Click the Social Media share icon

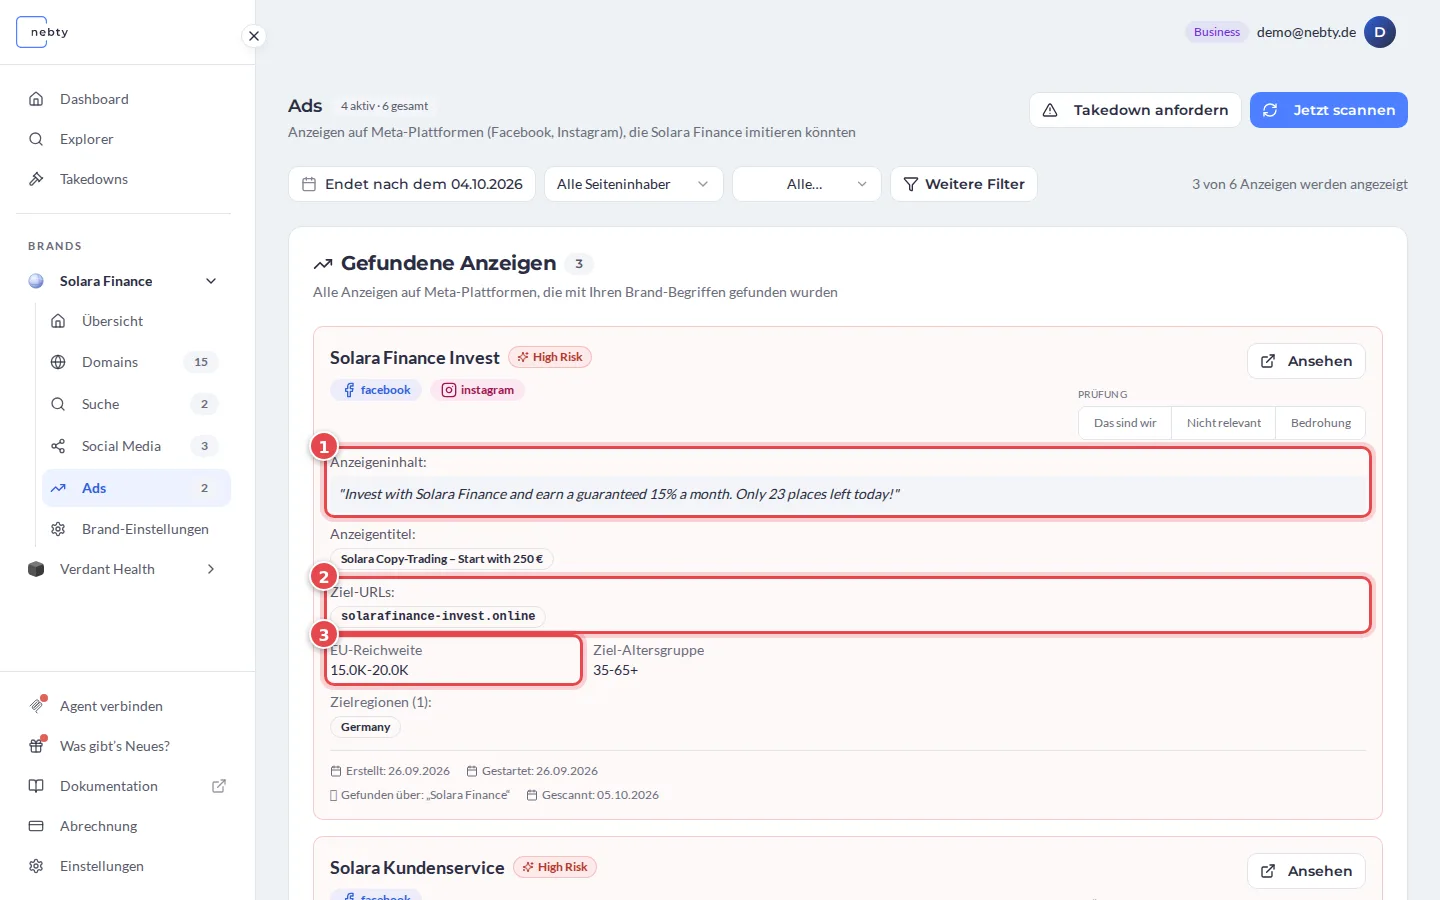58,446
